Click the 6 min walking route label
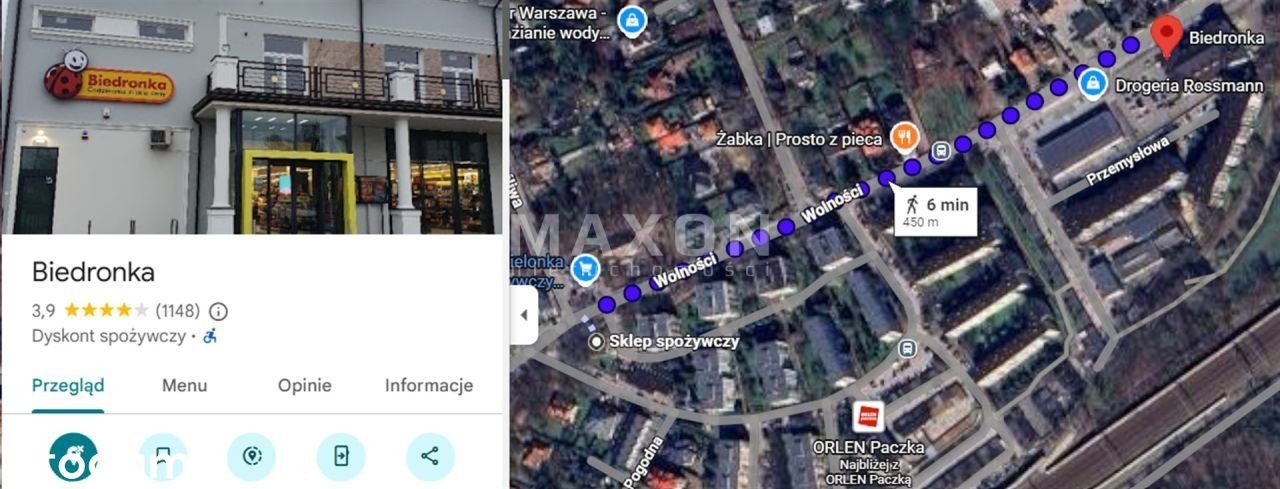1280x489 pixels. point(936,211)
